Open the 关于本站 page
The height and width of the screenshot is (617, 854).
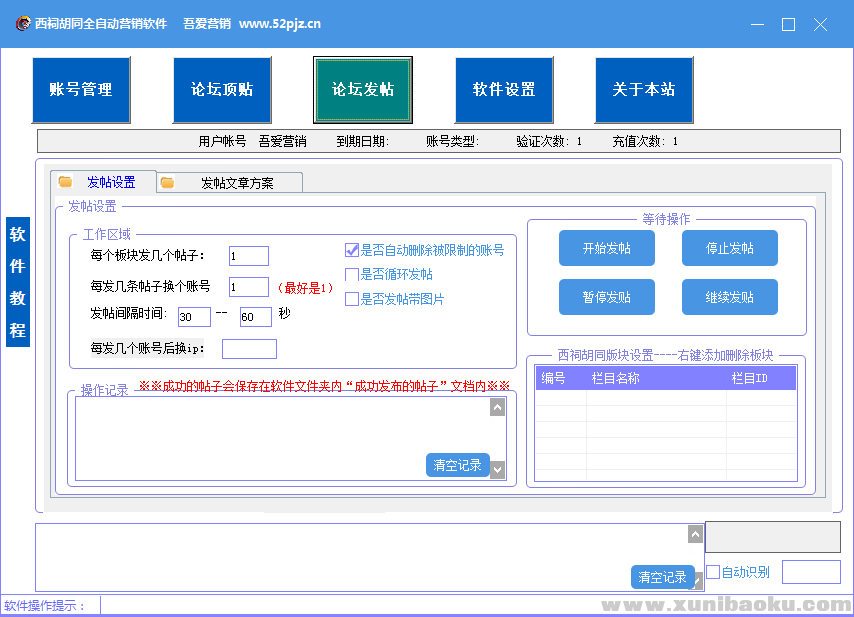click(x=644, y=90)
